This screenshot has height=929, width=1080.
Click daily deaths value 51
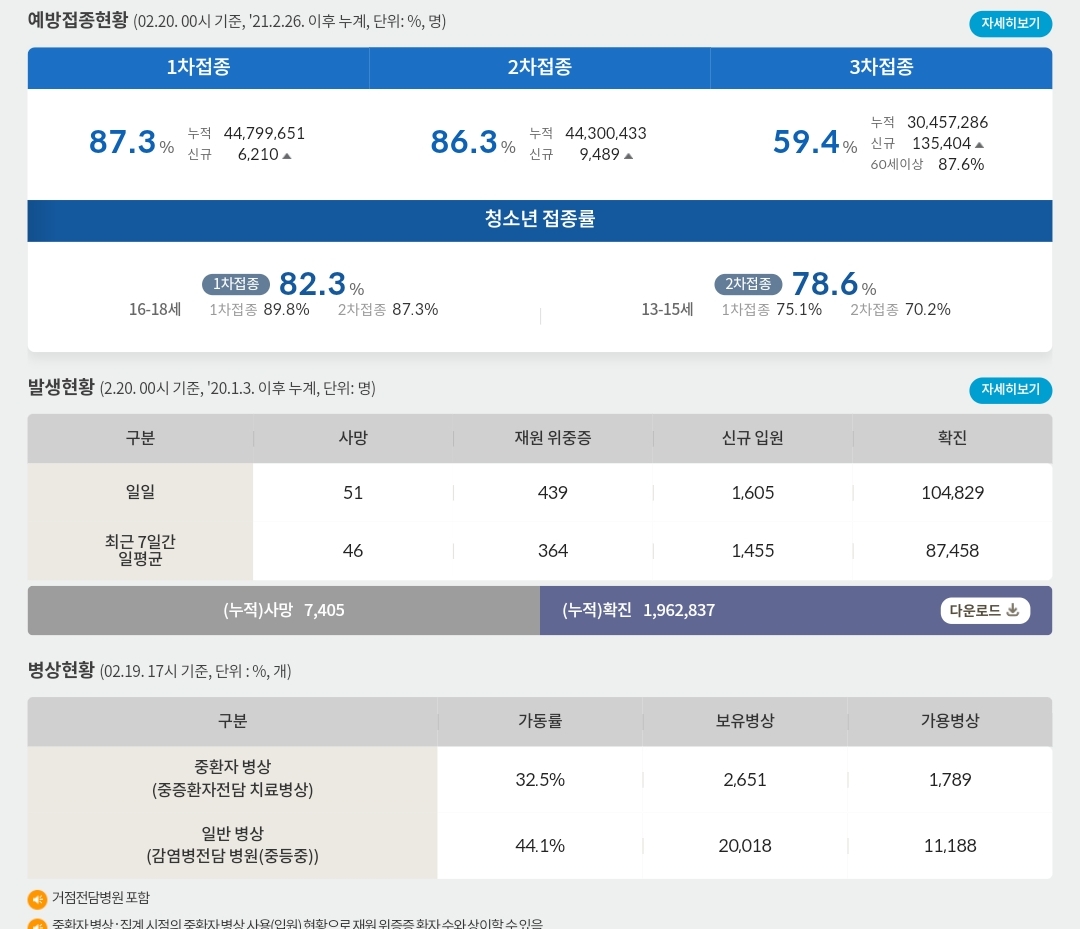tap(353, 492)
